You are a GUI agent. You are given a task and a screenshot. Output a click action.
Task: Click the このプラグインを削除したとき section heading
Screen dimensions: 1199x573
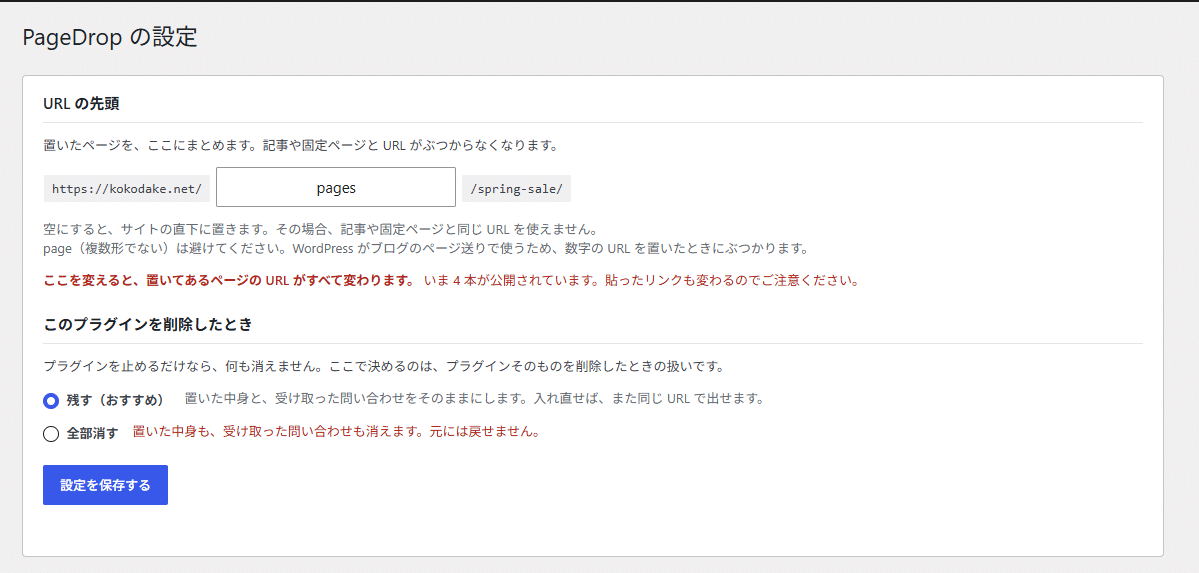[148, 324]
